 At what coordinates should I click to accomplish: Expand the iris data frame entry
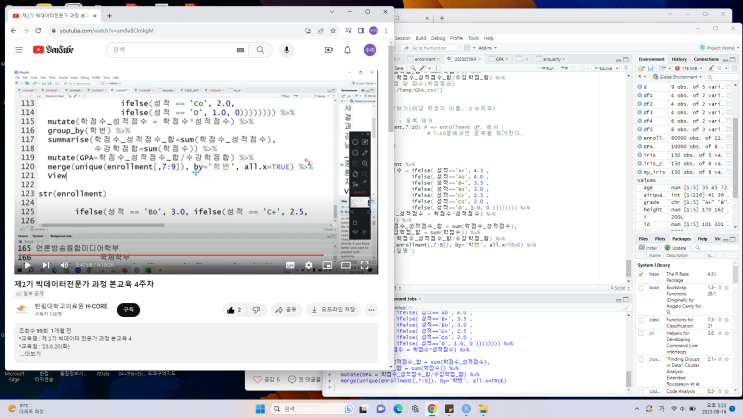[x=640, y=155]
